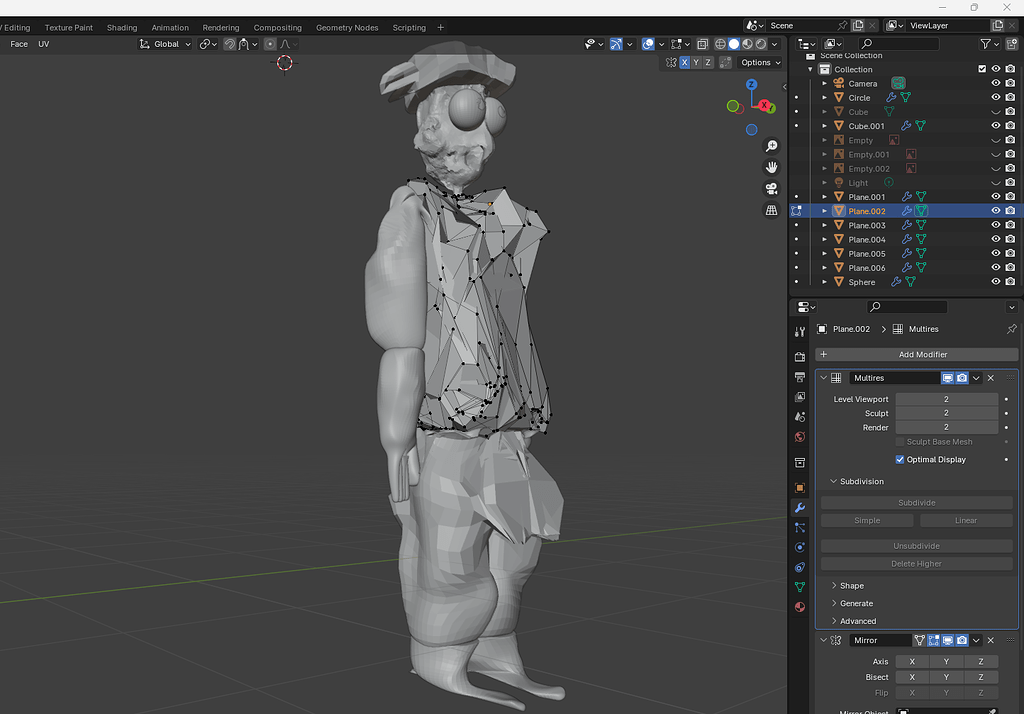
Task: Open Multires modifier extras dropdown arrow
Action: pos(976,378)
